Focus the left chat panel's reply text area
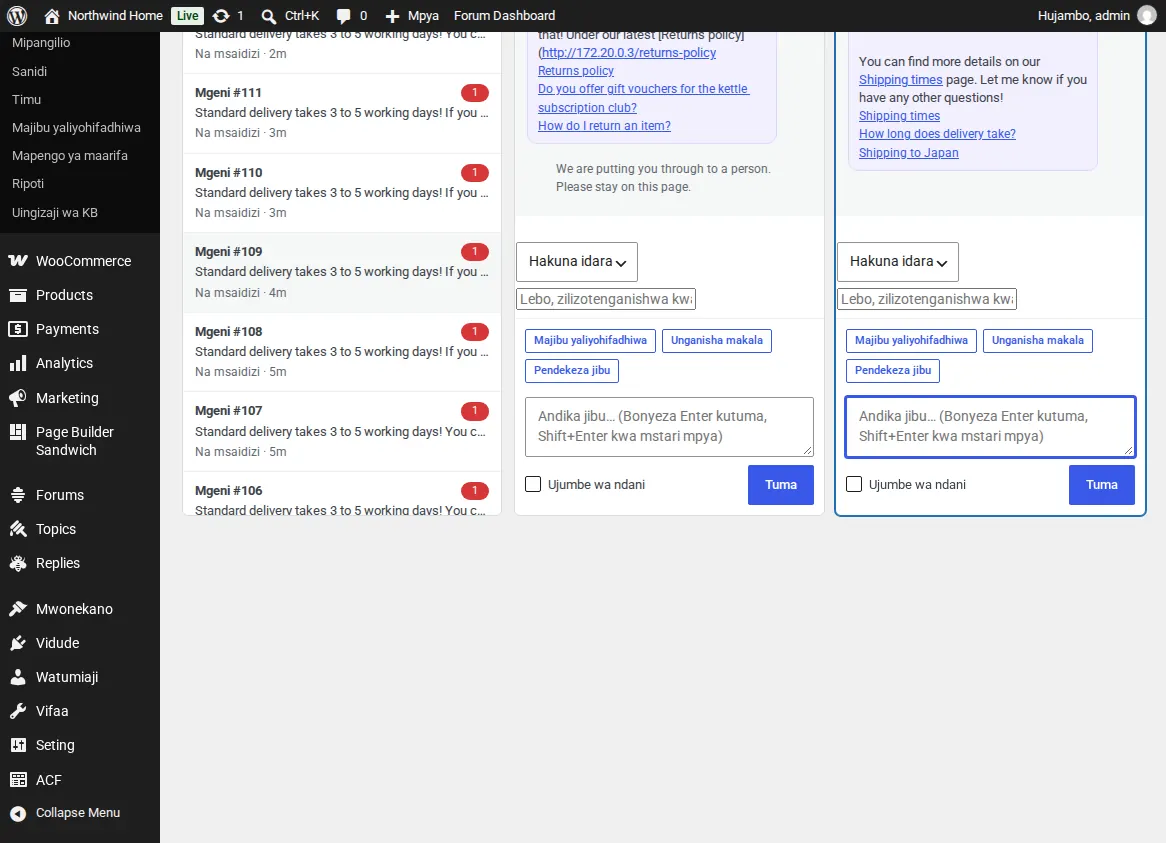This screenshot has height=843, width=1166. (669, 427)
